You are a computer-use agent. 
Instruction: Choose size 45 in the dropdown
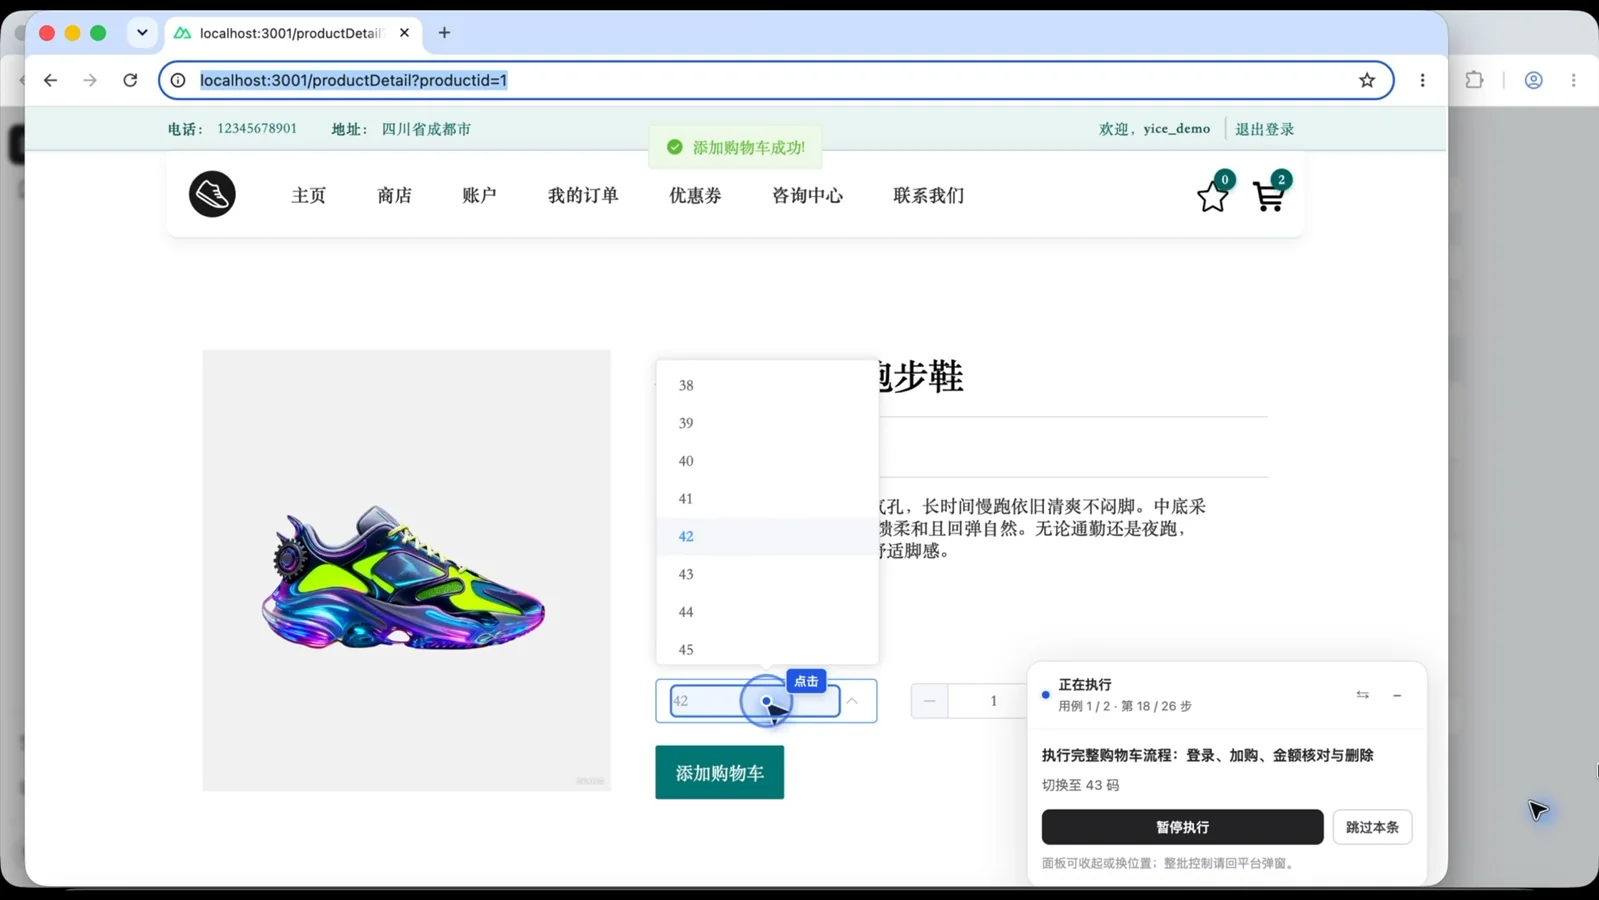click(x=767, y=650)
